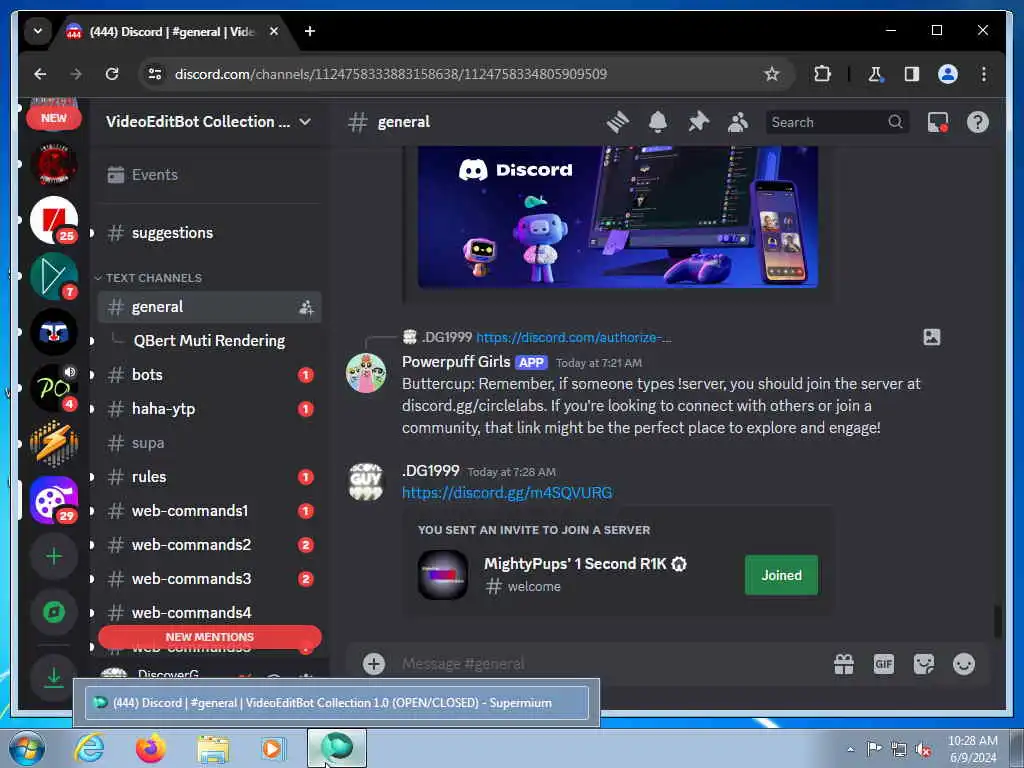The width and height of the screenshot is (1024, 768).
Task: Open the bots channel
Action: tap(209, 375)
